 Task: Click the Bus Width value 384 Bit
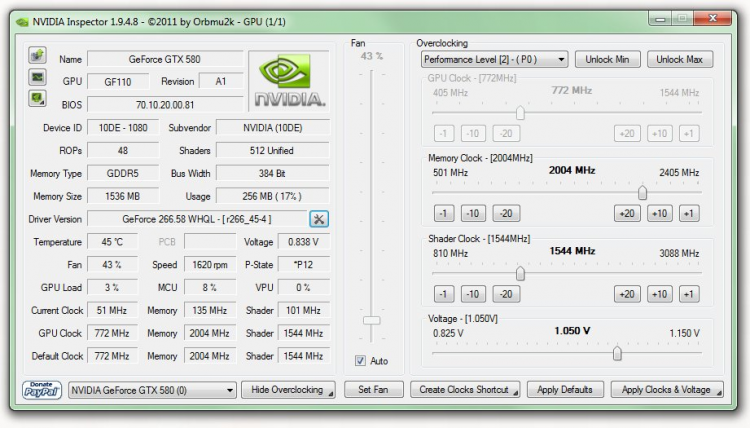point(273,173)
